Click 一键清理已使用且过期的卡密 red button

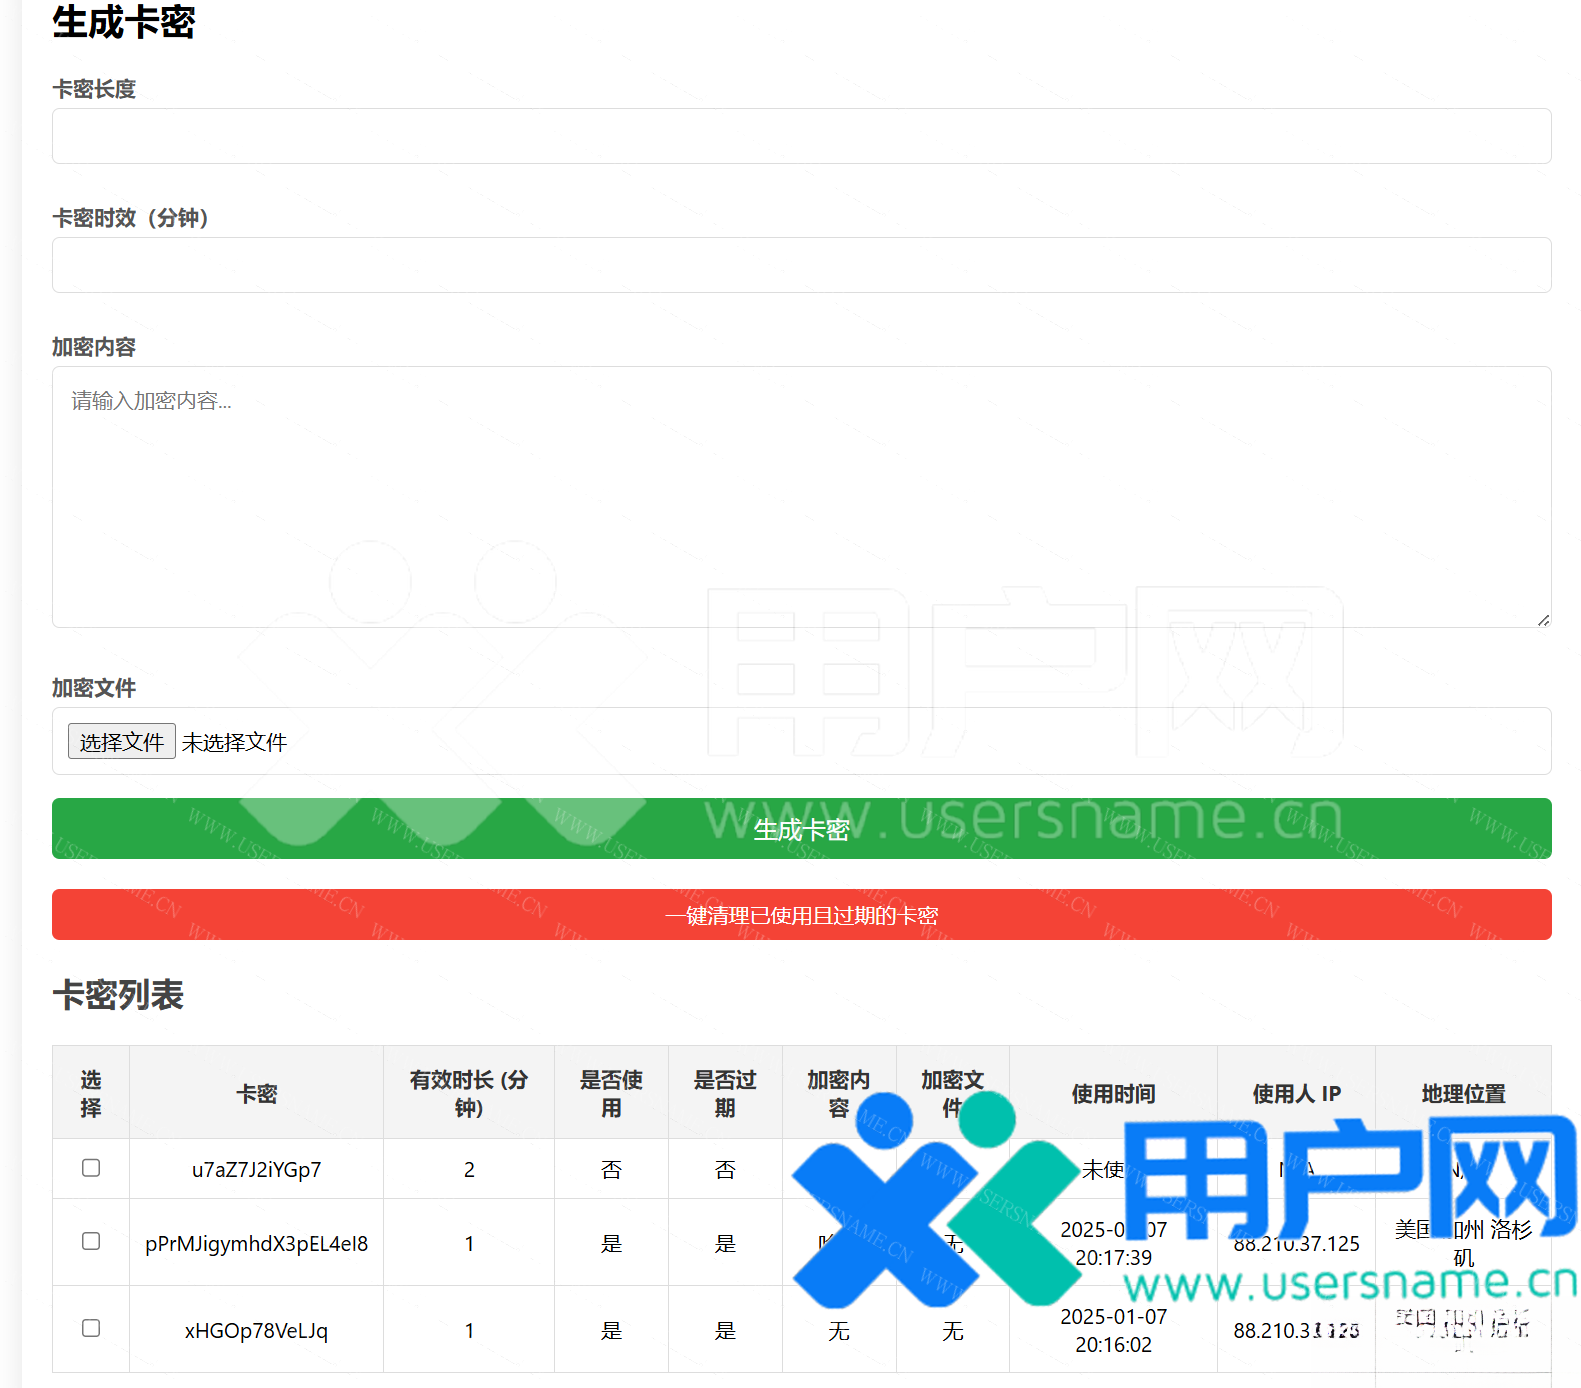(x=801, y=915)
